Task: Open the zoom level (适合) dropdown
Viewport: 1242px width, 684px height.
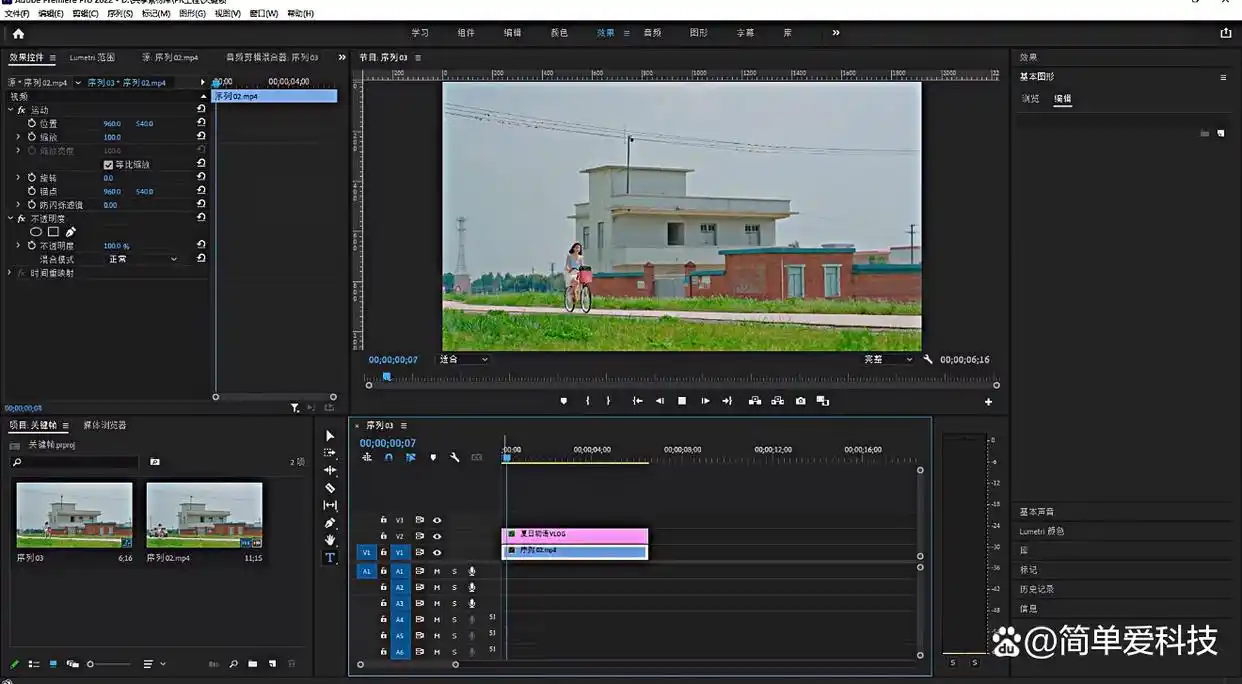Action: pyautogui.click(x=464, y=359)
